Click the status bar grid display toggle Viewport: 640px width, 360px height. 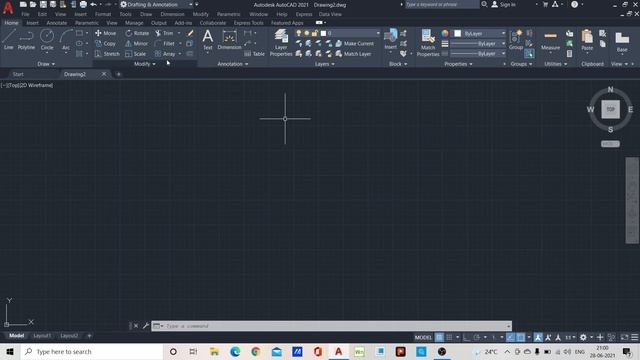[439, 337]
